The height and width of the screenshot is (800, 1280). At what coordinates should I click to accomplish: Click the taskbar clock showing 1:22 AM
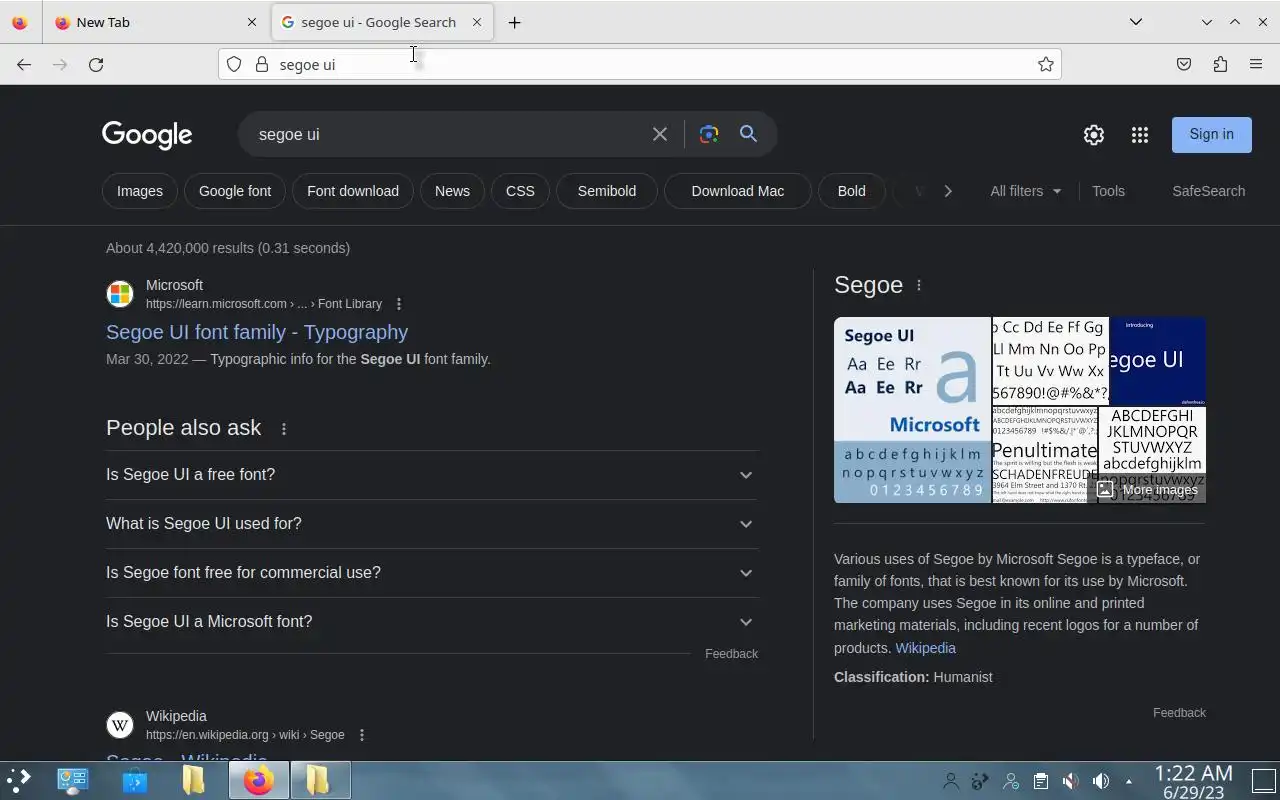click(1193, 781)
